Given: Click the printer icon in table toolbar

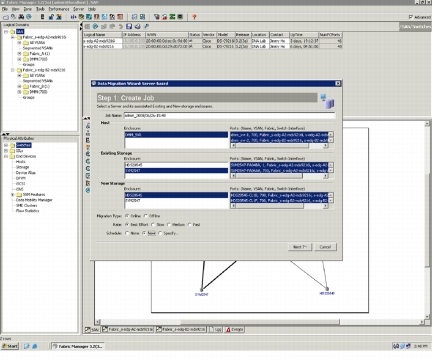Looking at the screenshot, I should point(137,26).
